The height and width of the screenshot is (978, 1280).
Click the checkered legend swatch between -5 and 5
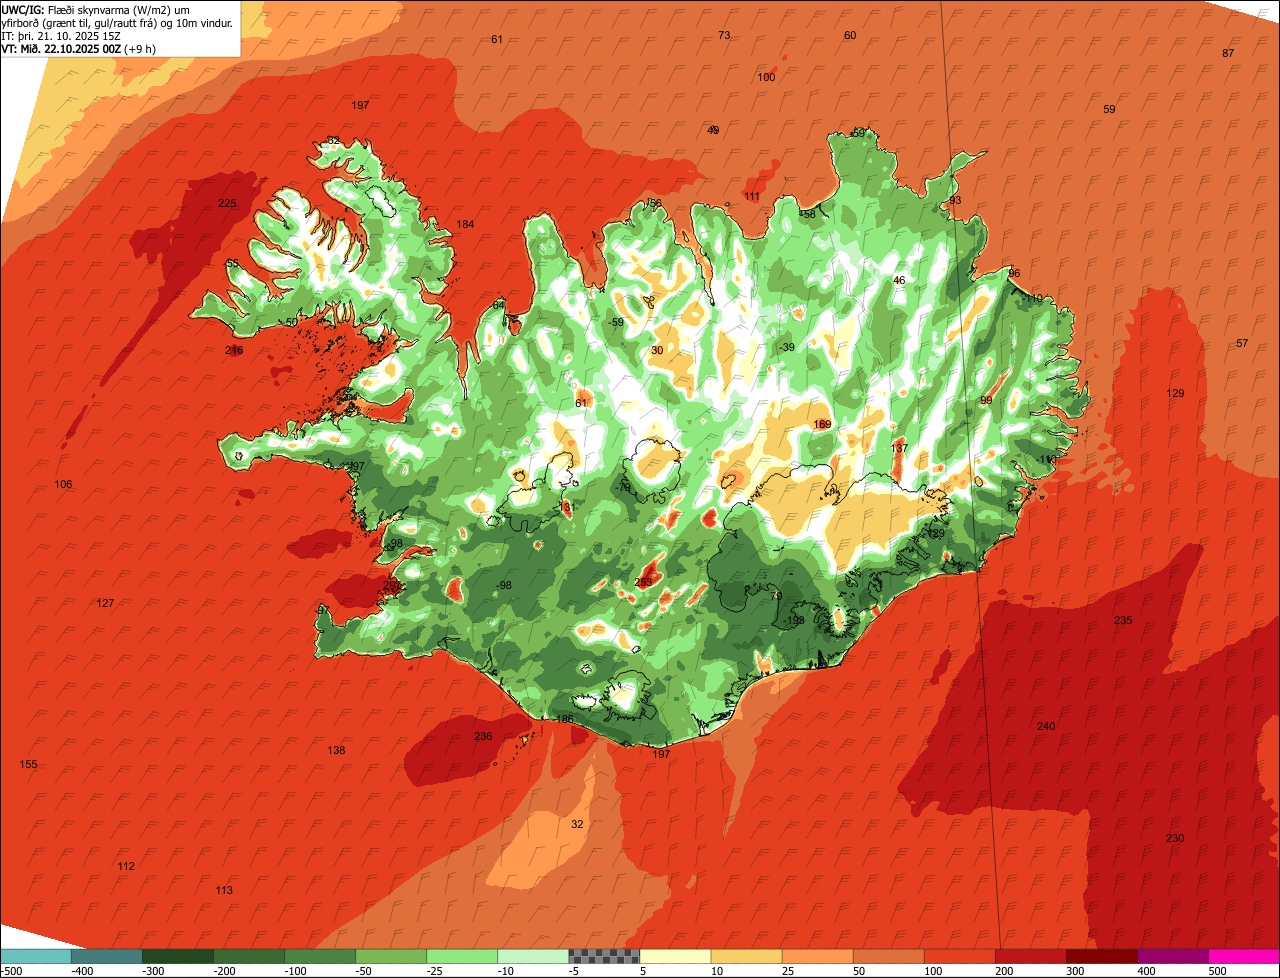604,956
